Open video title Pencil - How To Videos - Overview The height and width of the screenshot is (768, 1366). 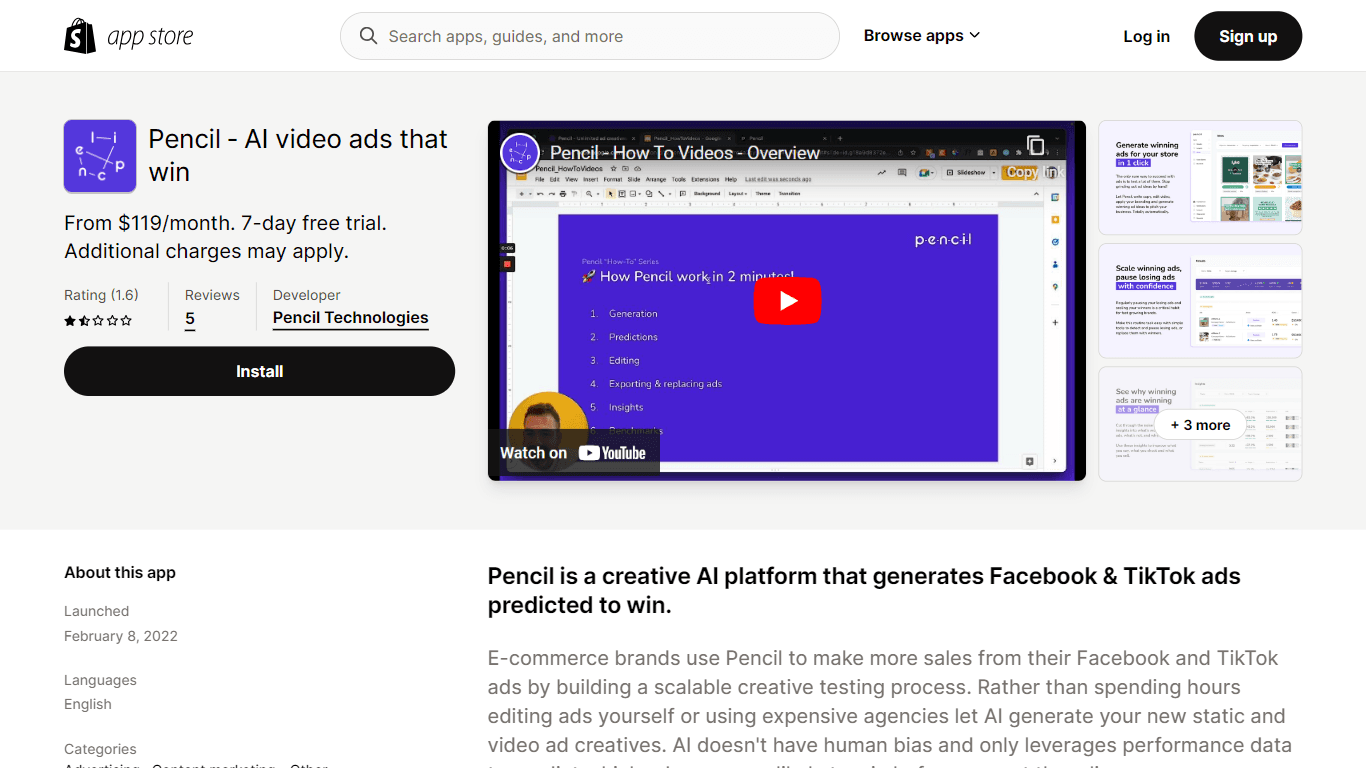click(x=685, y=153)
